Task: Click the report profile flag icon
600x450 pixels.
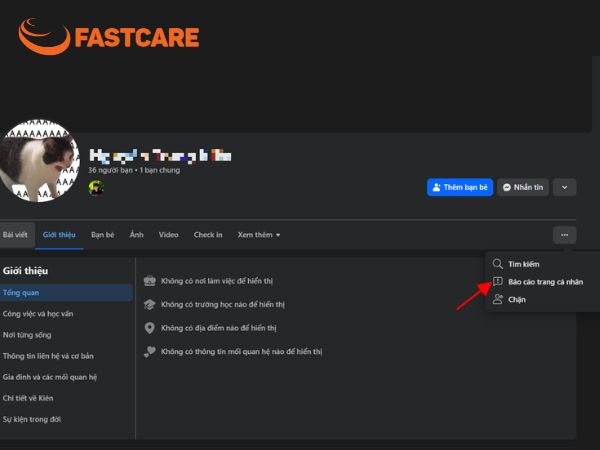Action: pos(497,282)
